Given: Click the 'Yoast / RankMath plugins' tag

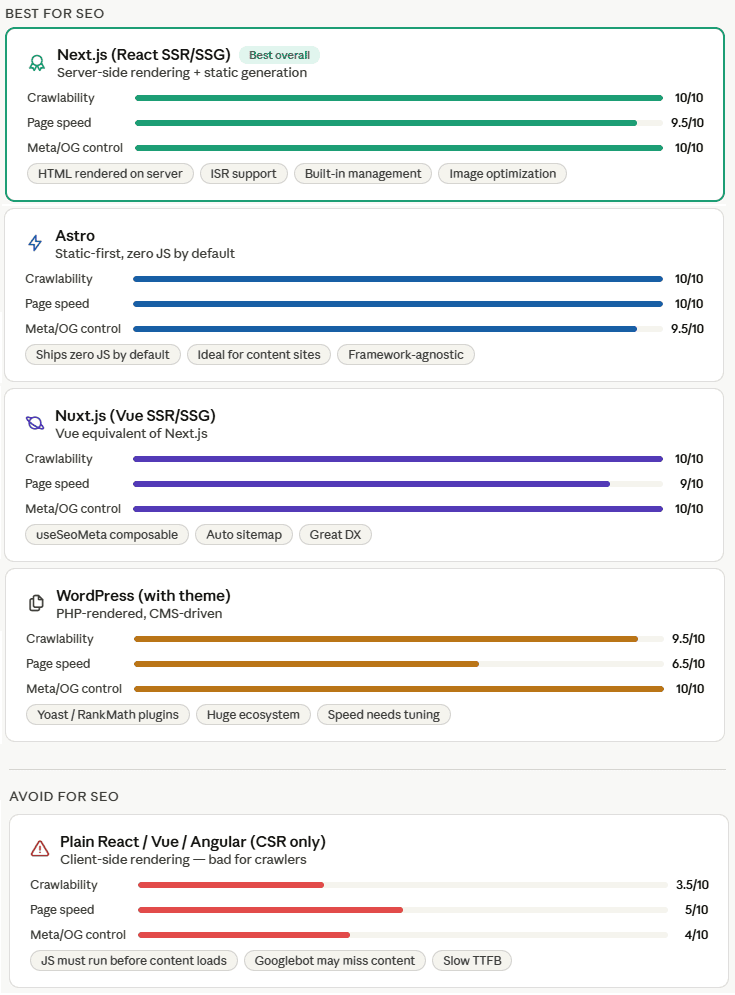Looking at the screenshot, I should pos(108,715).
